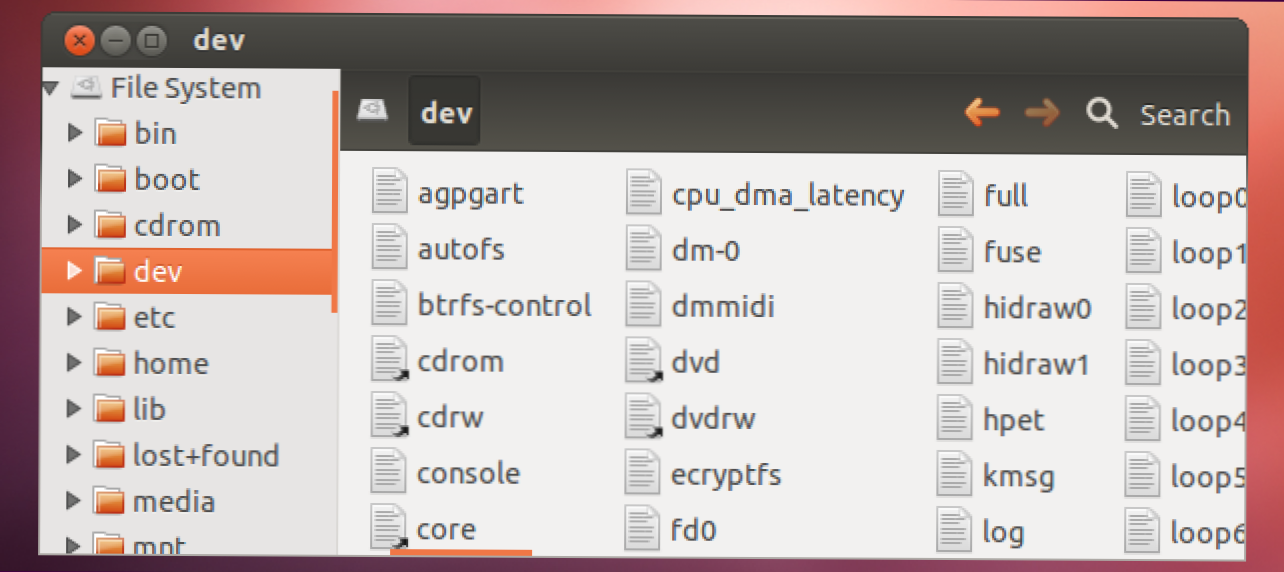Open the boot folder in sidebar

[x=166, y=180]
